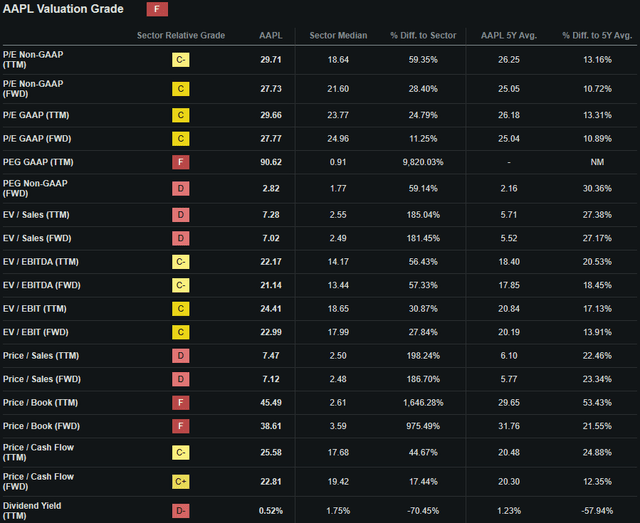
Task: Select the Price / Cash Flow (FWD) row label
Action: 38,482
